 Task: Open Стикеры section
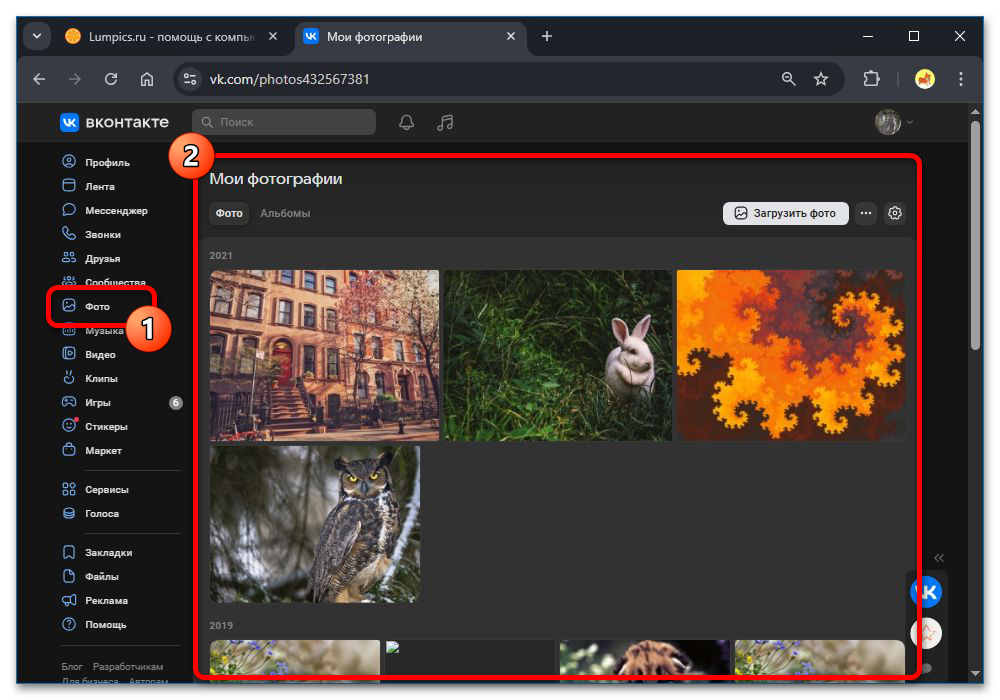pos(95,426)
